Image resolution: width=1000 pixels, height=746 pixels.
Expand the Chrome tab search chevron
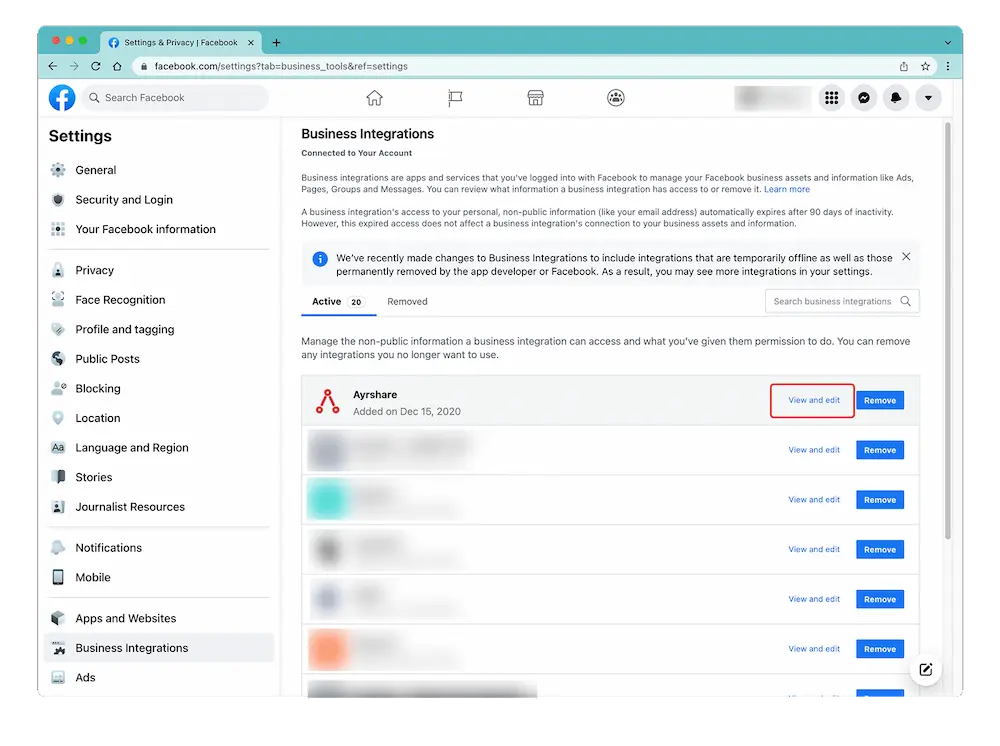tap(948, 43)
